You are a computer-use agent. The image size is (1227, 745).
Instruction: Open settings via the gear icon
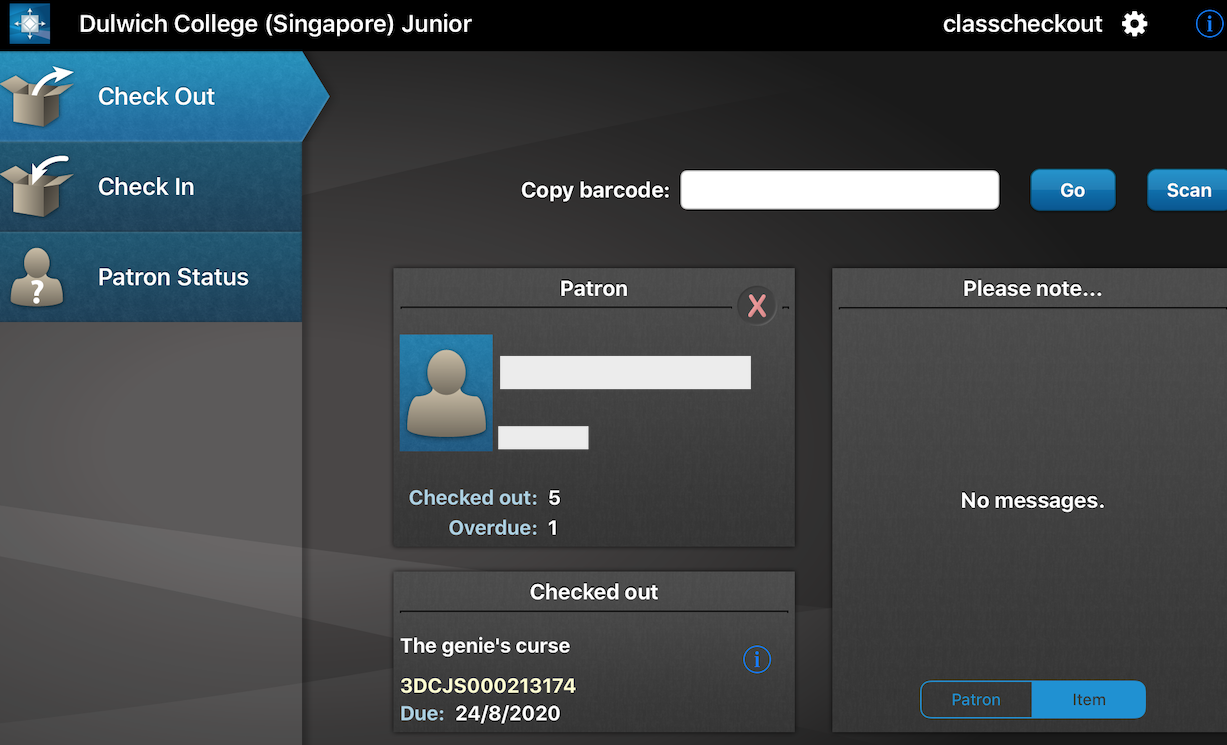[1134, 24]
